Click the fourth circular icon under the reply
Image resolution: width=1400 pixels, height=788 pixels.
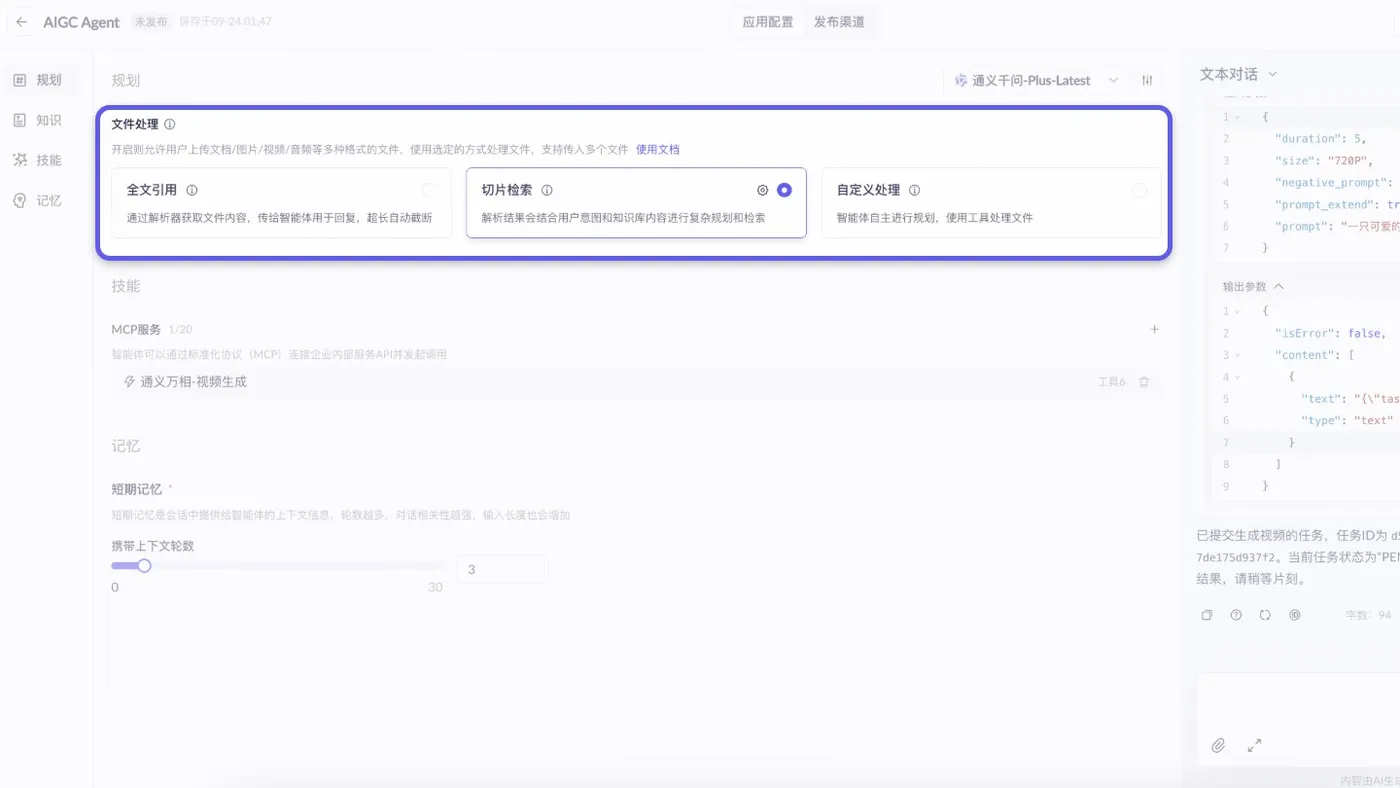(x=1295, y=615)
